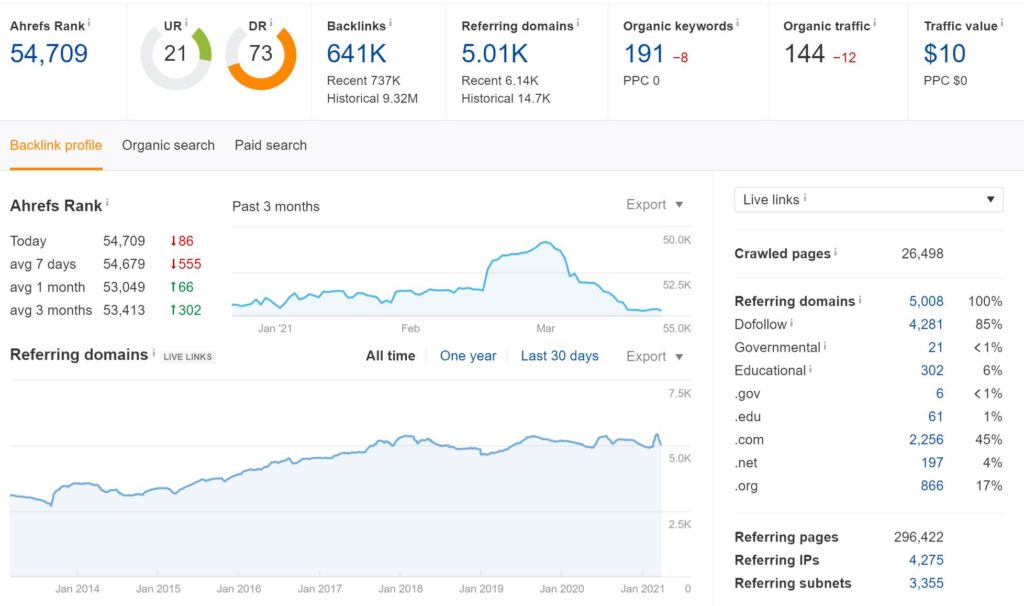Screen dimensions: 1024x606
Task: Click Referring pages value 296,422
Action: [x=918, y=537]
